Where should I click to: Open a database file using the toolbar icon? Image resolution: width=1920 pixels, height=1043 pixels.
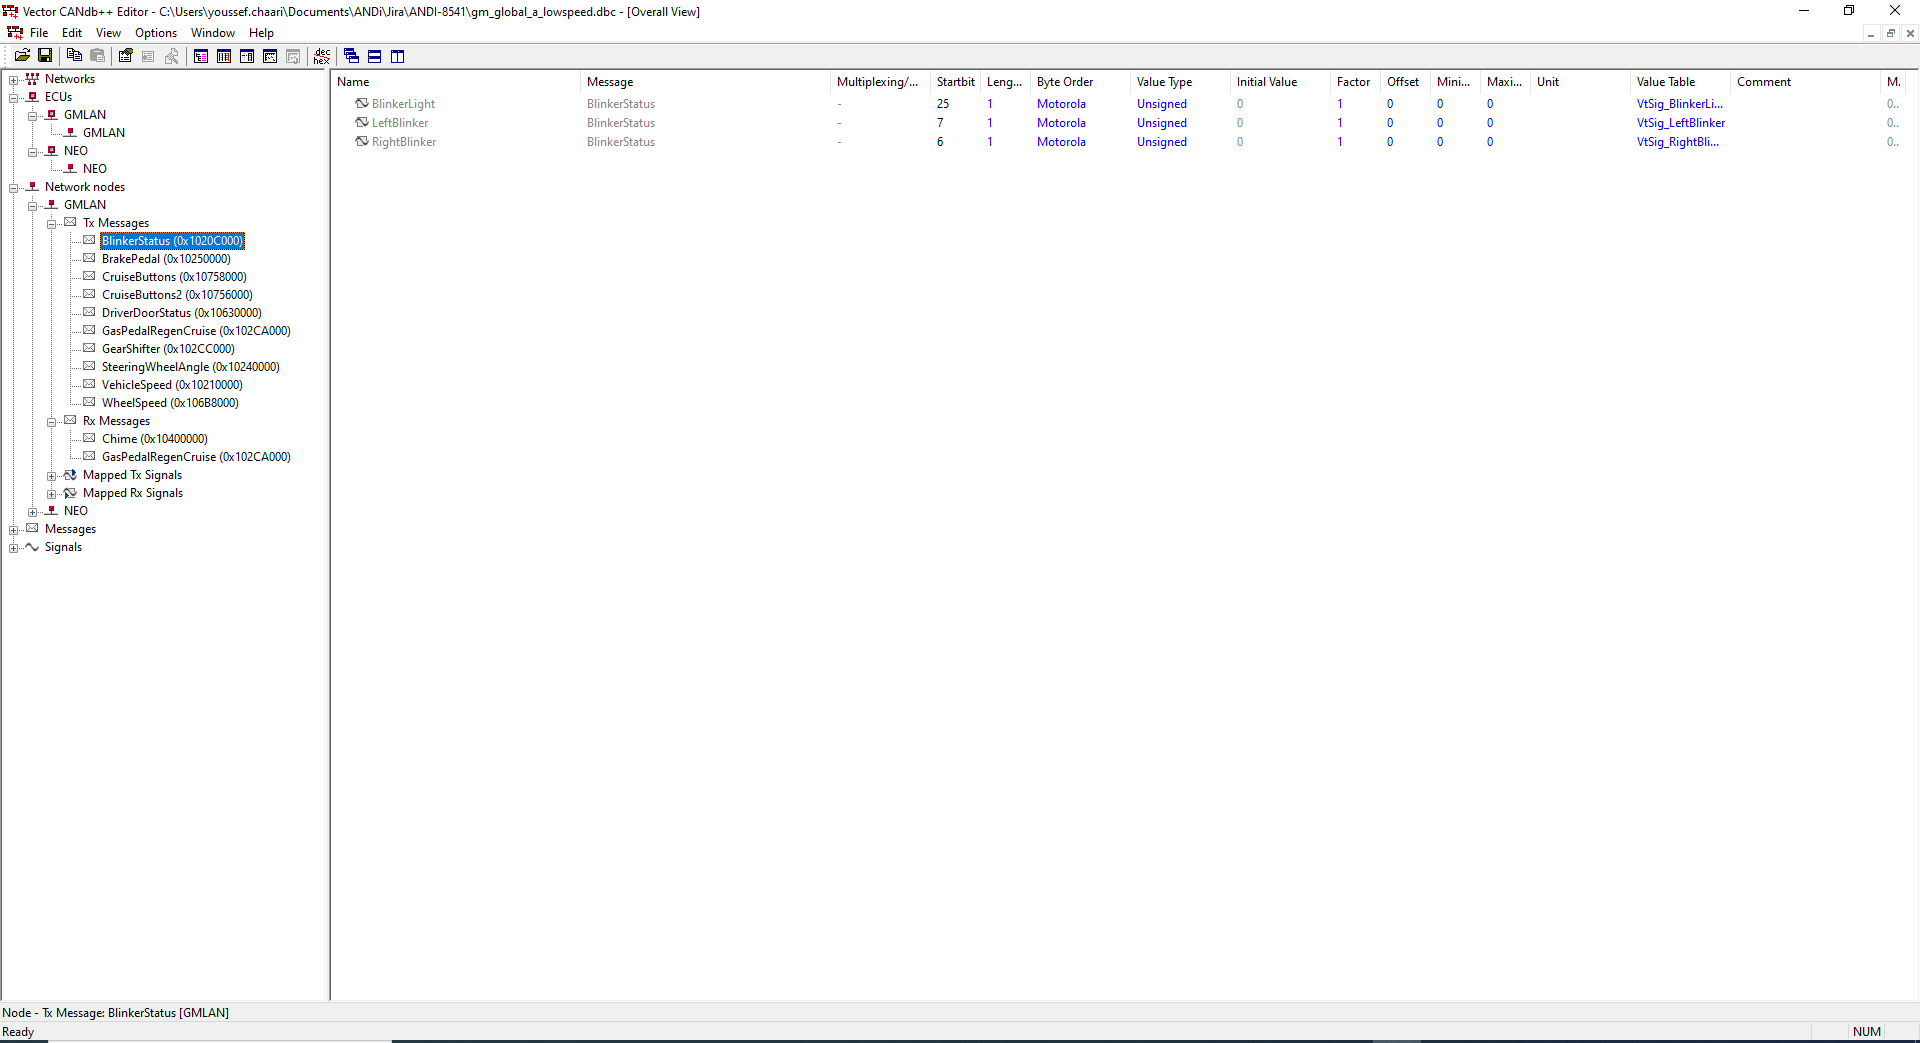coord(23,56)
